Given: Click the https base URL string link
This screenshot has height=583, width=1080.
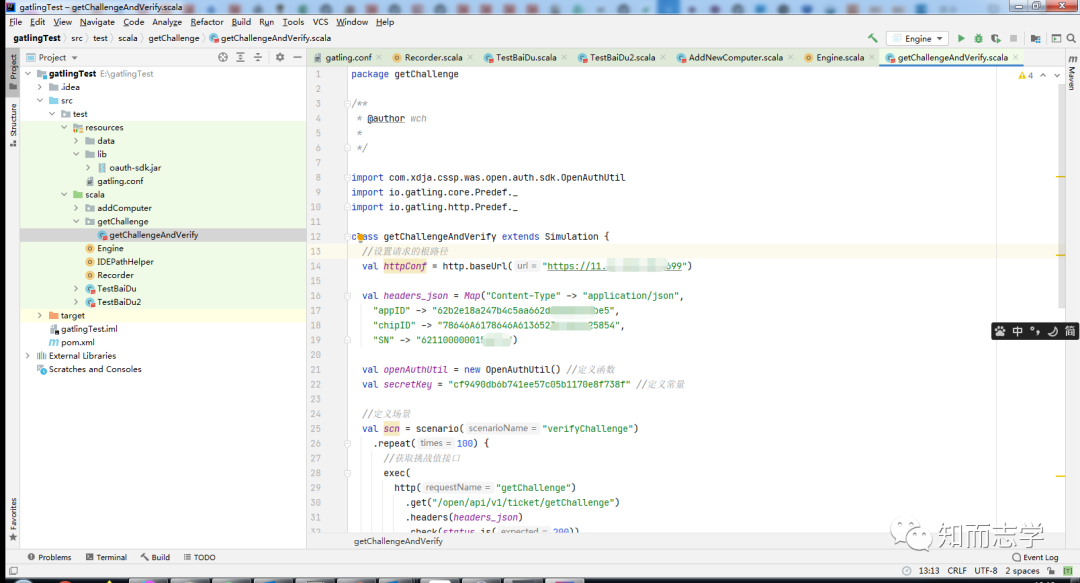Looking at the screenshot, I should [614, 266].
